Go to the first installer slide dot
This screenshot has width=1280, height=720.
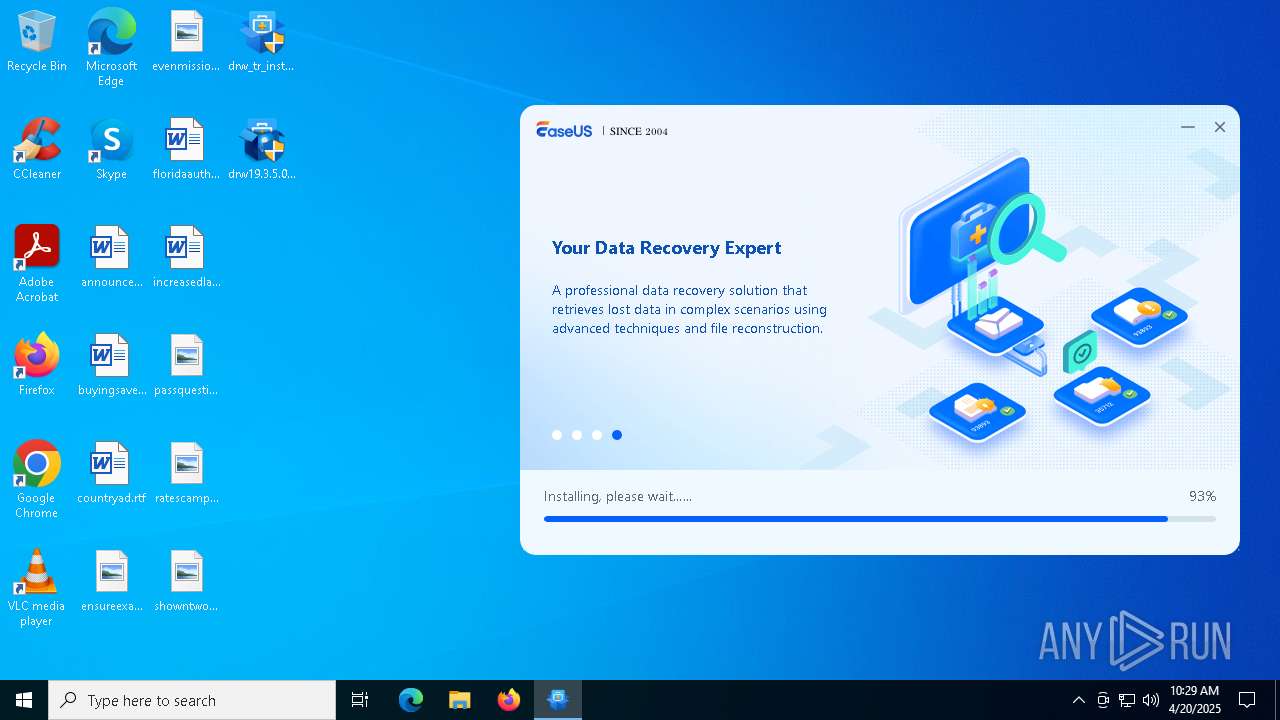click(x=557, y=435)
